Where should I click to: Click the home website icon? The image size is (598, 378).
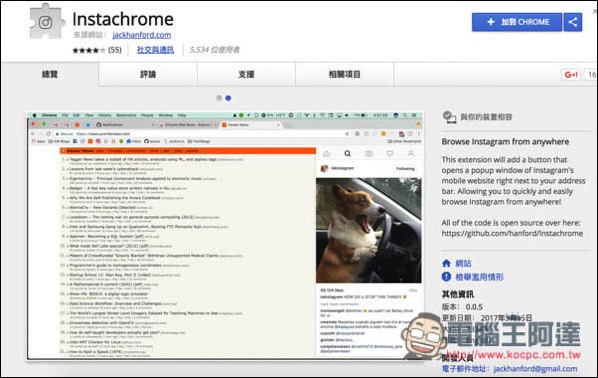pyautogui.click(x=446, y=263)
